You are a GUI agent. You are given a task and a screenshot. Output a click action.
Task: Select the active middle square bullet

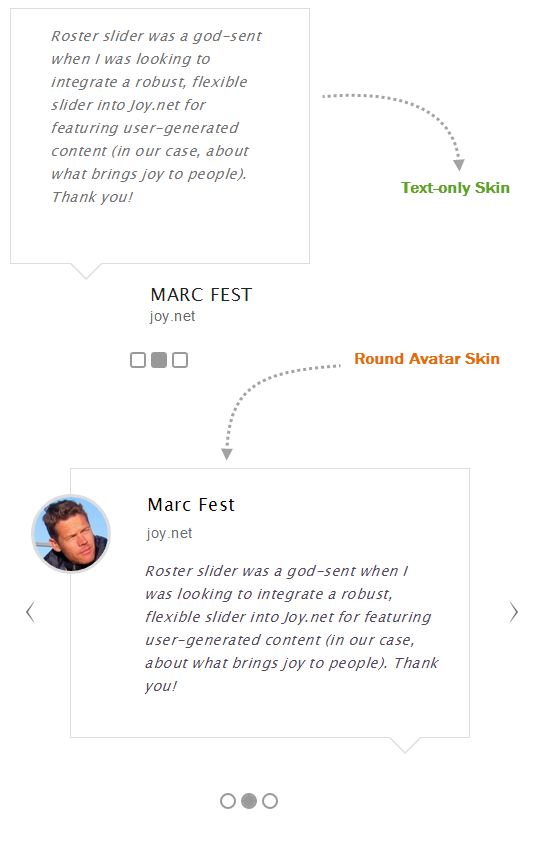159,359
